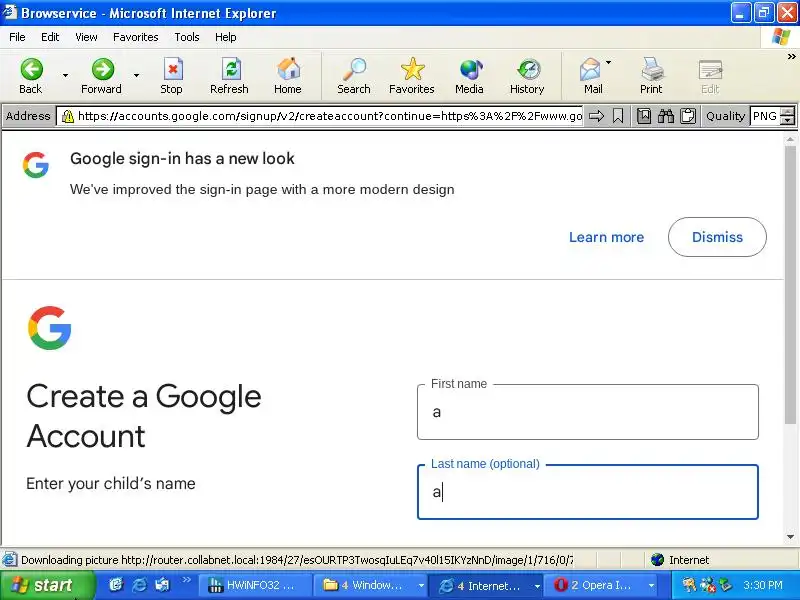The height and width of the screenshot is (600, 800).
Task: Click the keys tray icon
Action: pos(689,585)
